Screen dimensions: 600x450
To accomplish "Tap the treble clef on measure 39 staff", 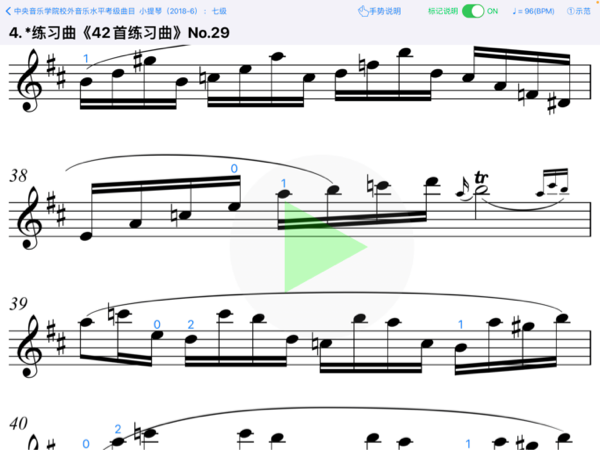I will coord(29,346).
